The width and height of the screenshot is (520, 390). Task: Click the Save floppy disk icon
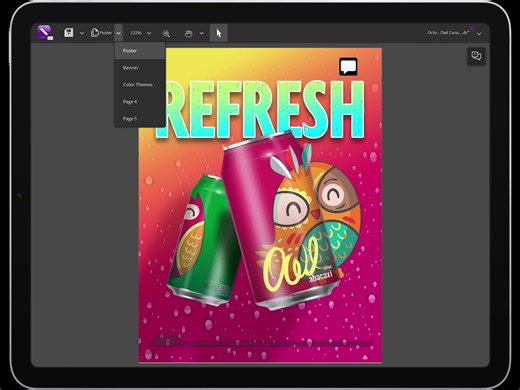pyautogui.click(x=69, y=33)
